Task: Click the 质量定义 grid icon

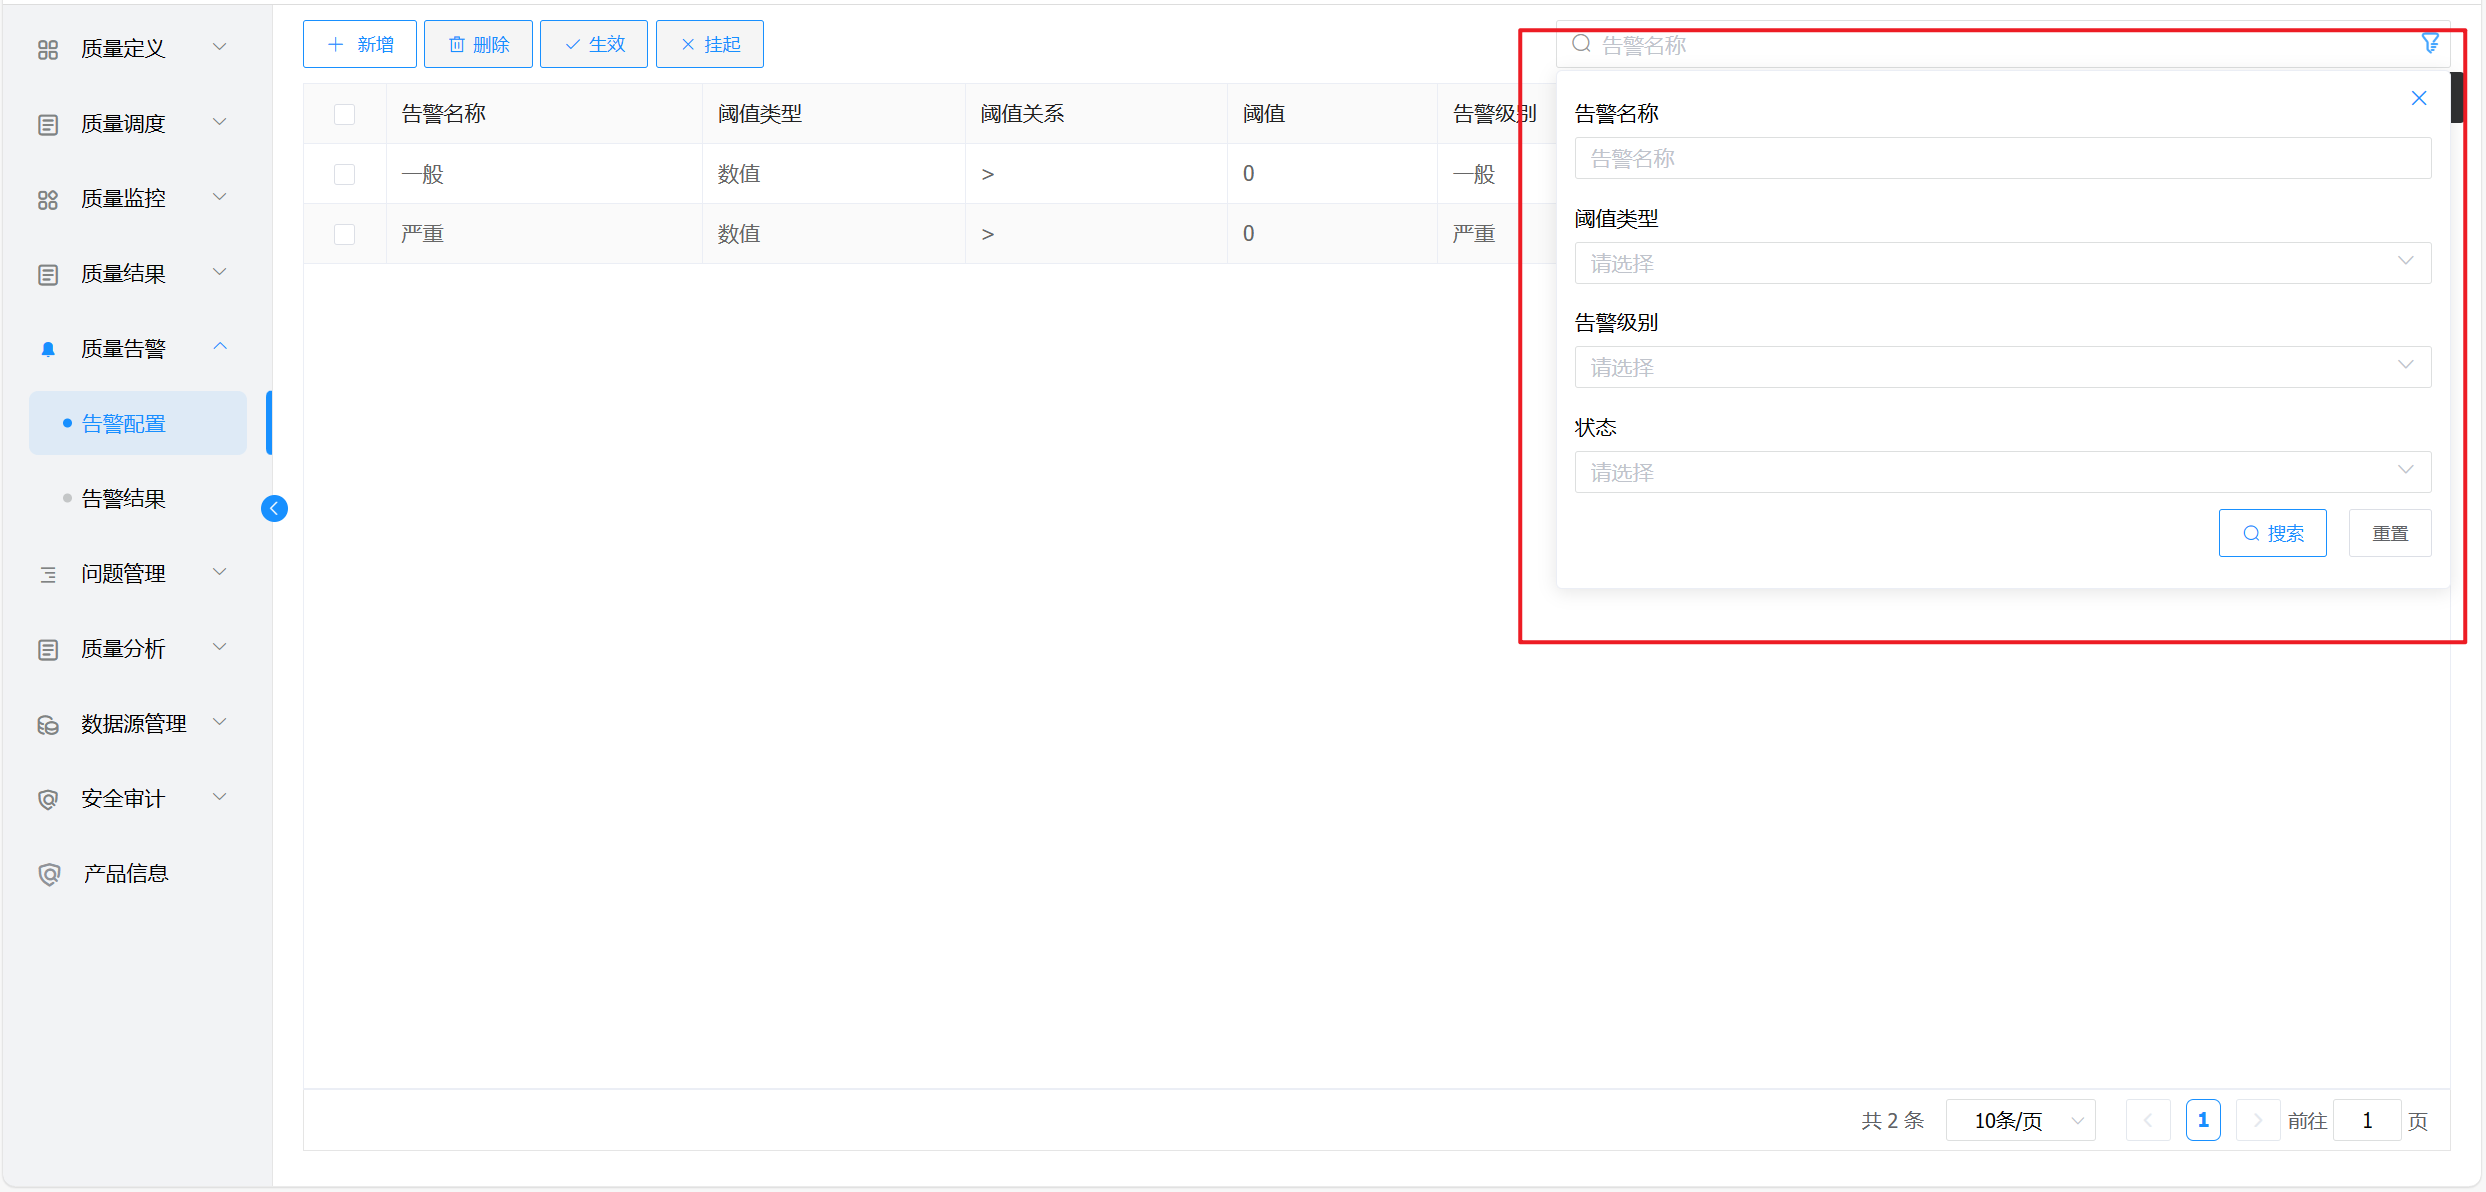Action: 47,49
